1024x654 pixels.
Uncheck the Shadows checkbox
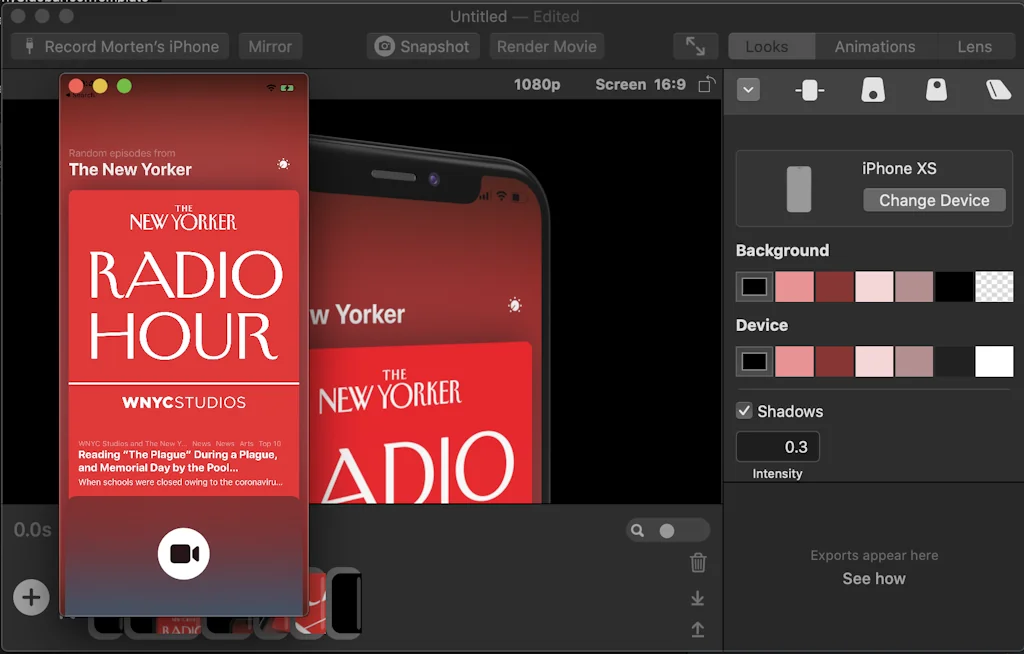click(x=744, y=411)
